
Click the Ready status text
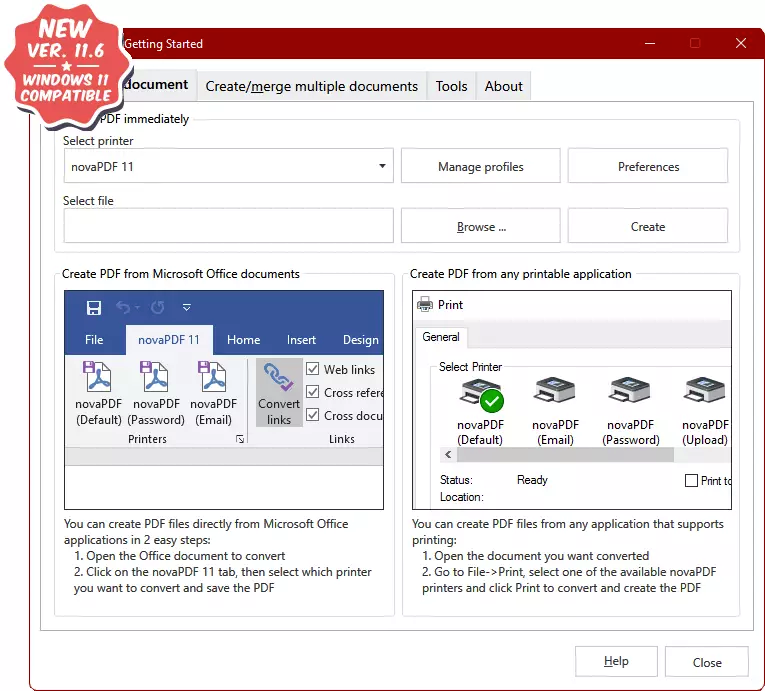(532, 480)
